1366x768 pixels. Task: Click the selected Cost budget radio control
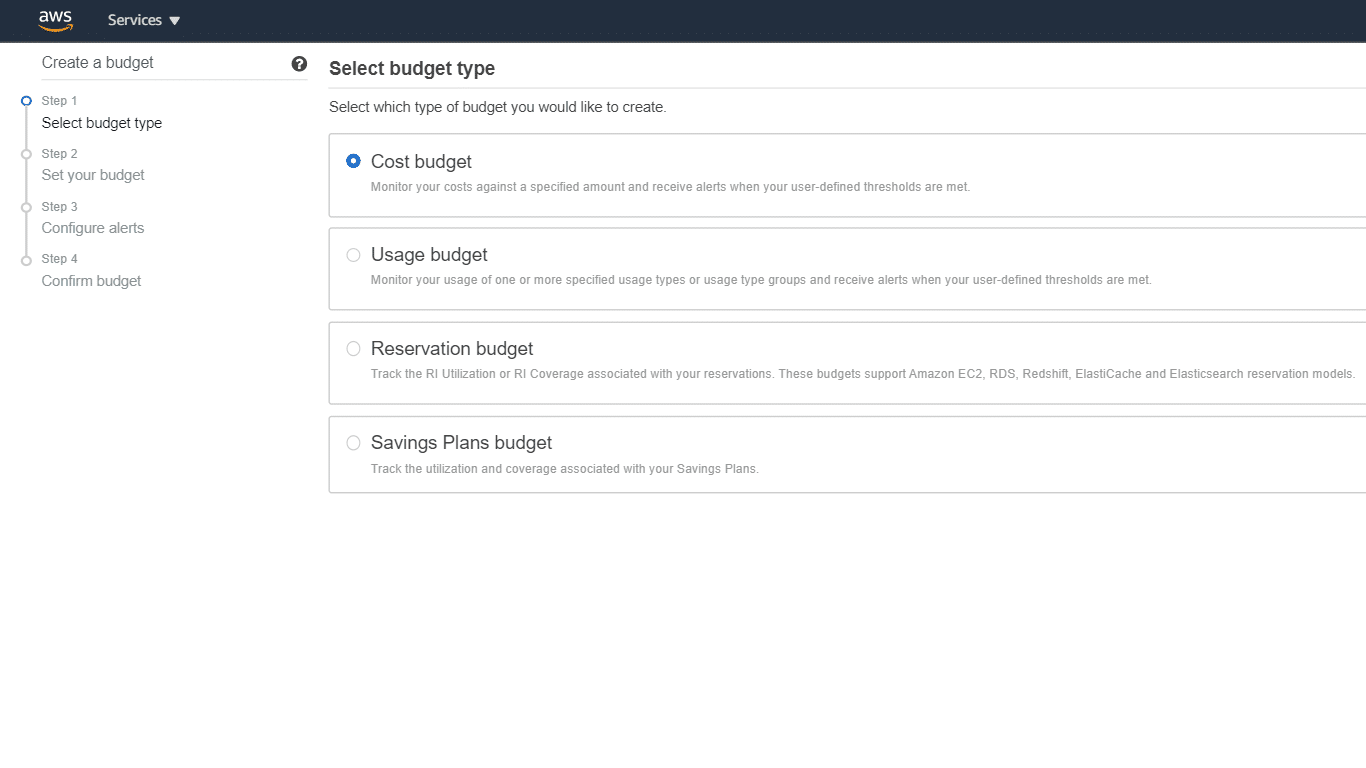[353, 161]
